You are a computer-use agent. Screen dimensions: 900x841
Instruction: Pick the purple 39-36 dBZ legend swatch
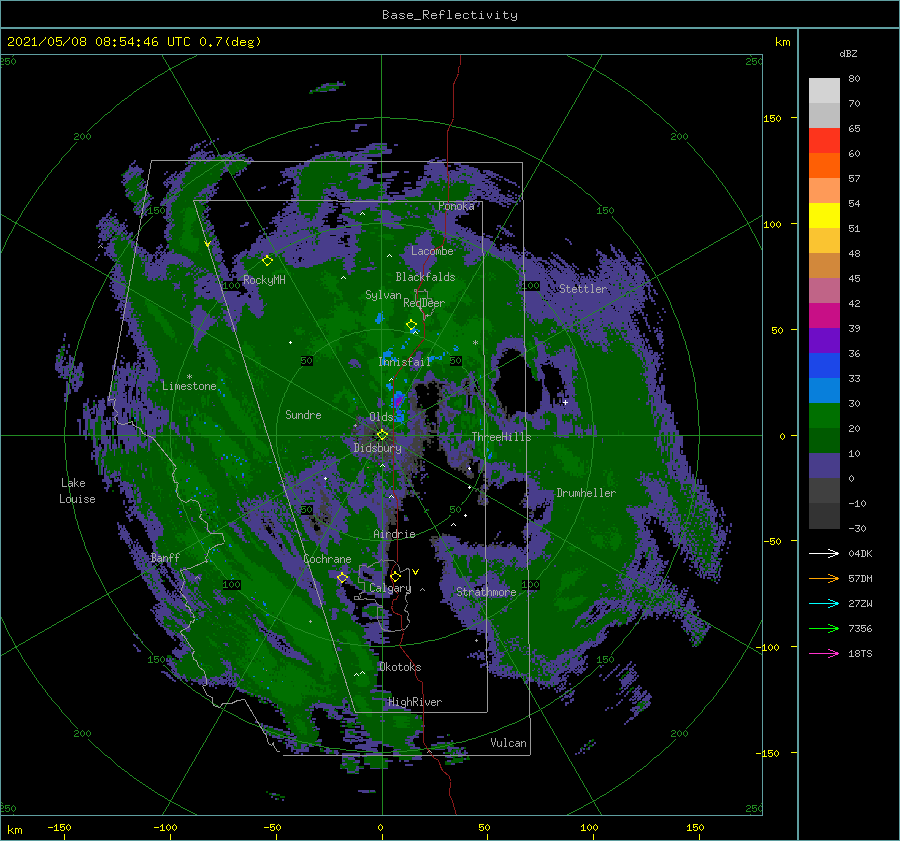pos(824,341)
